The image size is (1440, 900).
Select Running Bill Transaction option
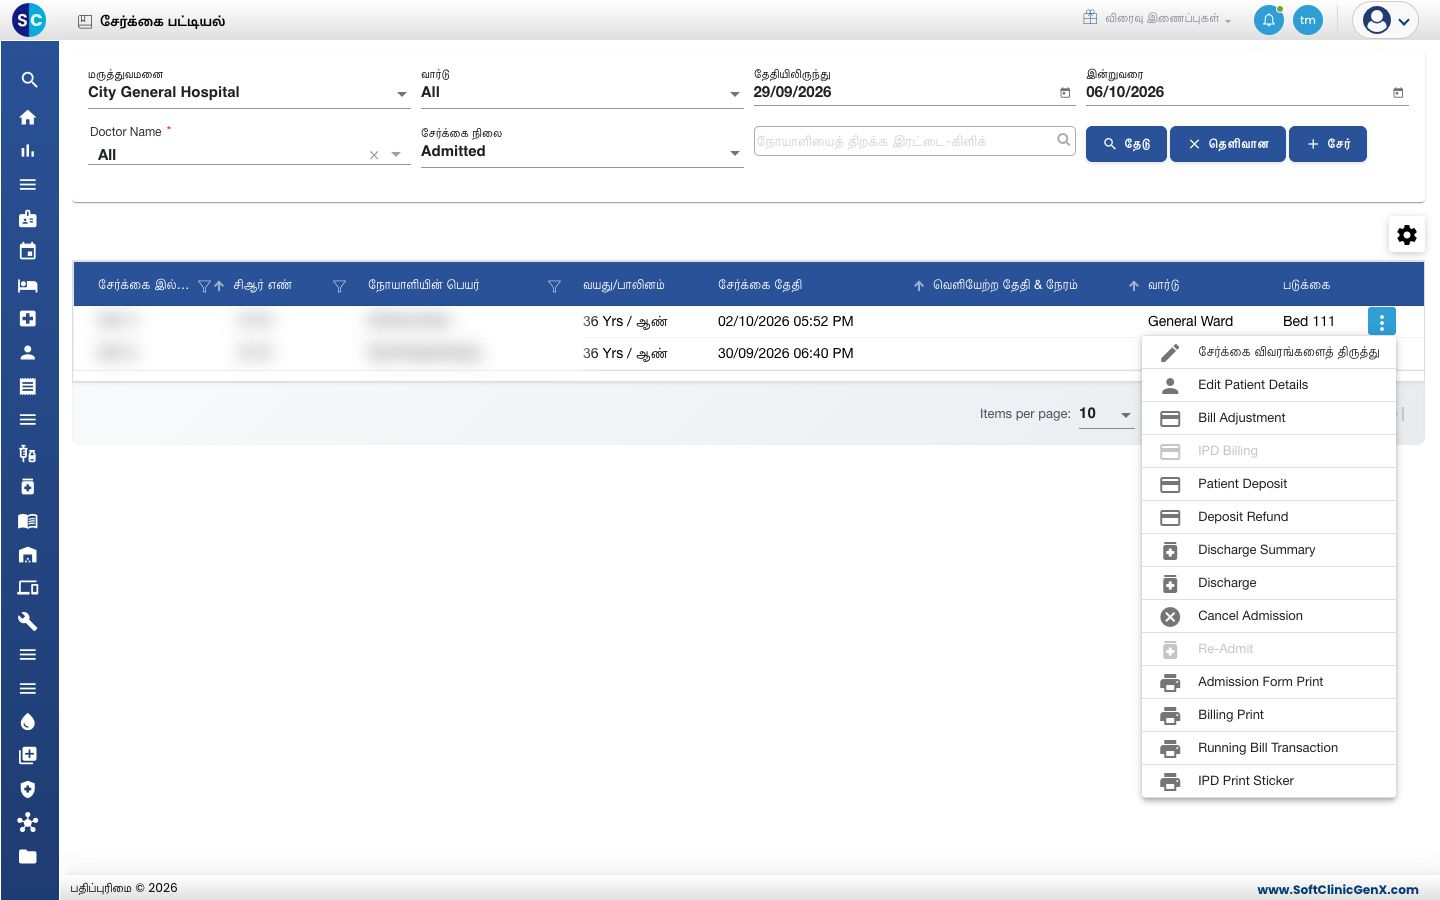pyautogui.click(x=1269, y=748)
